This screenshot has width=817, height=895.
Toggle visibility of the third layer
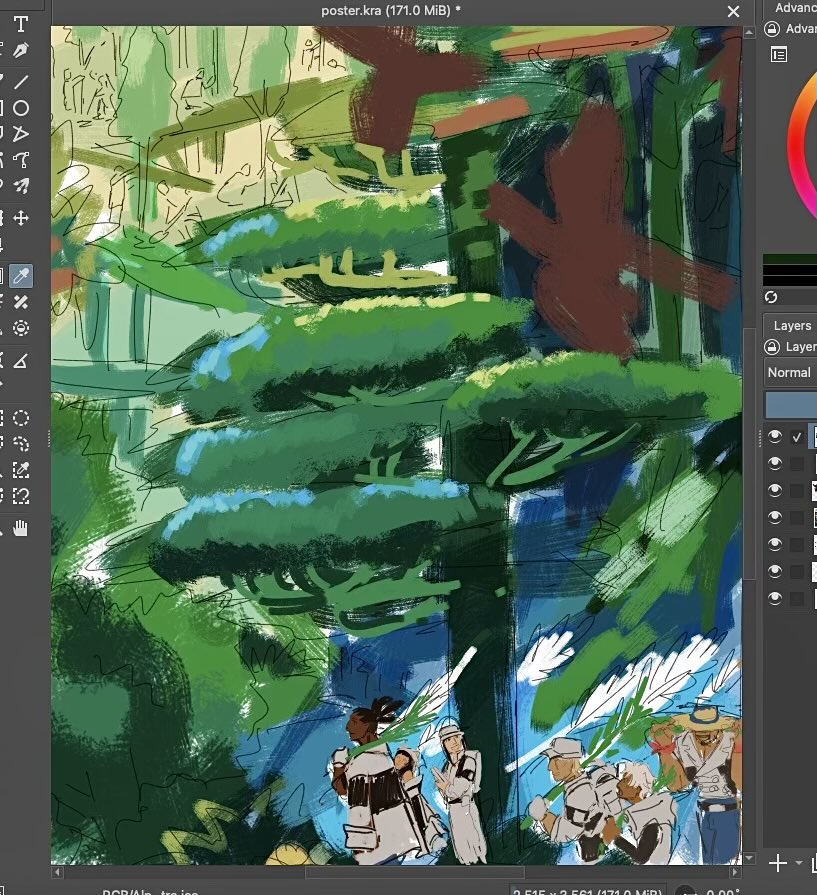775,490
